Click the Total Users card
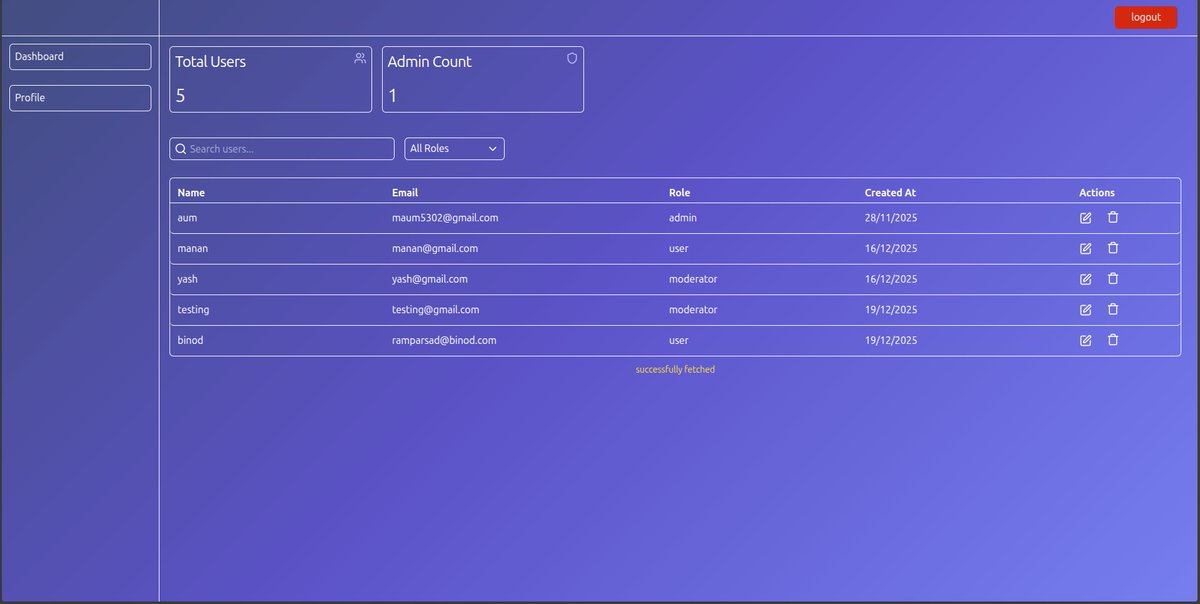The height and width of the screenshot is (604, 1200). pyautogui.click(x=271, y=80)
